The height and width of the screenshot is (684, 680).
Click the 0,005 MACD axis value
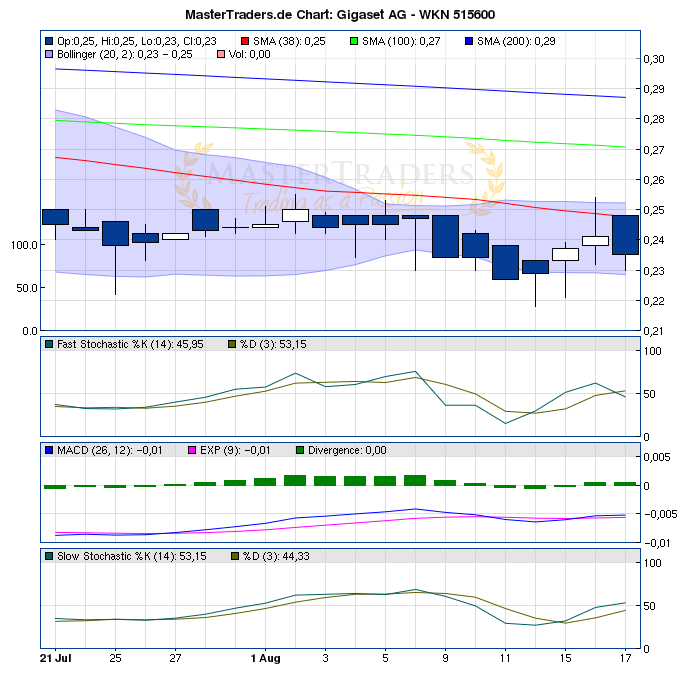coord(656,457)
